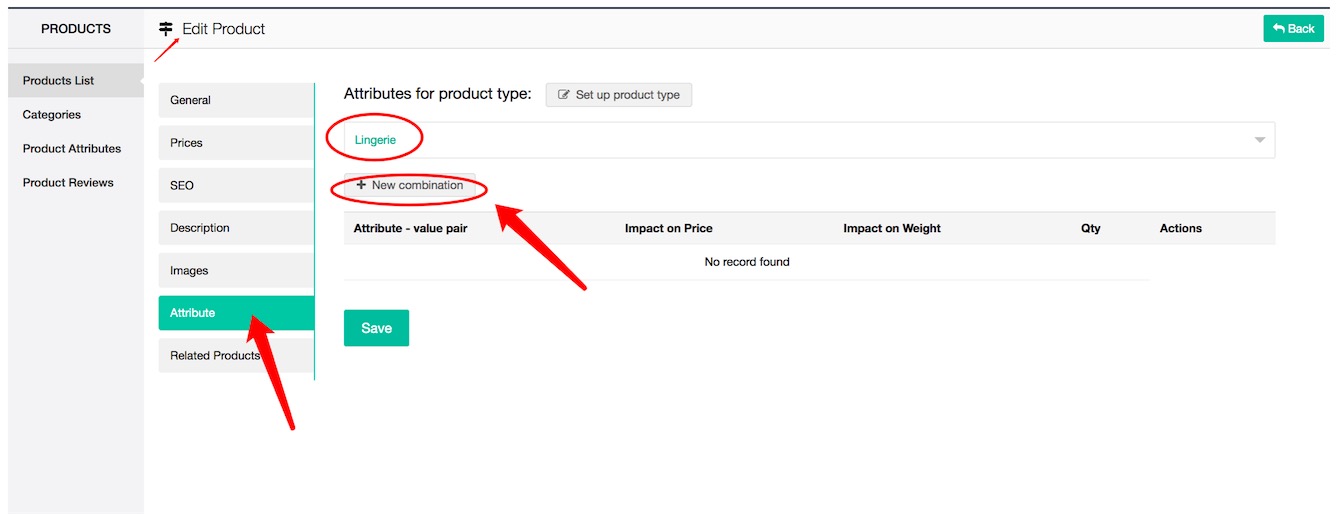
Task: Select the active Attribute tab
Action: (x=193, y=313)
